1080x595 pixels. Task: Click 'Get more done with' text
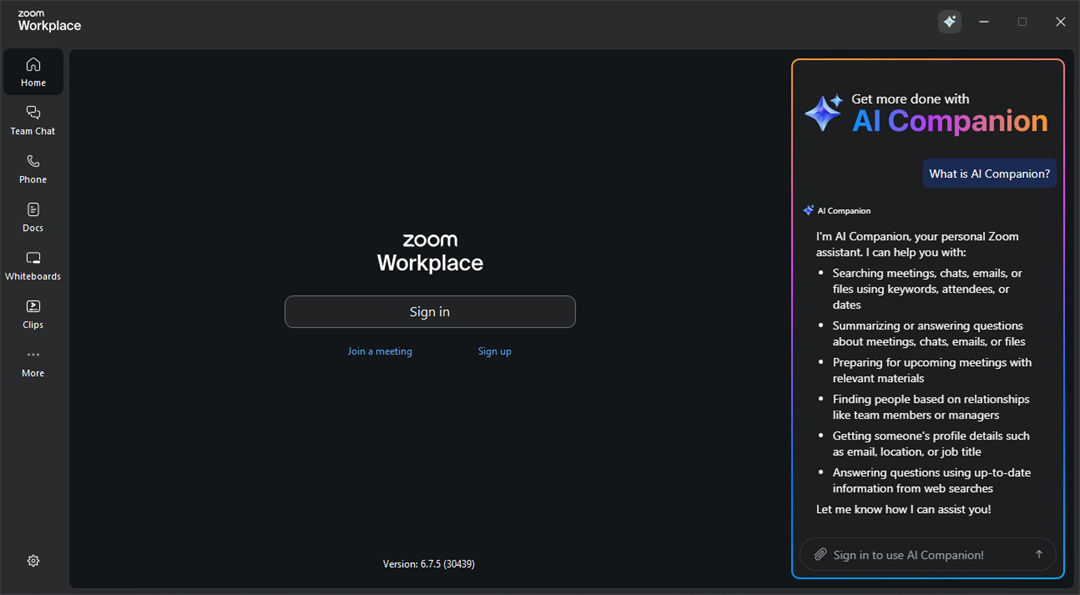[x=910, y=99]
